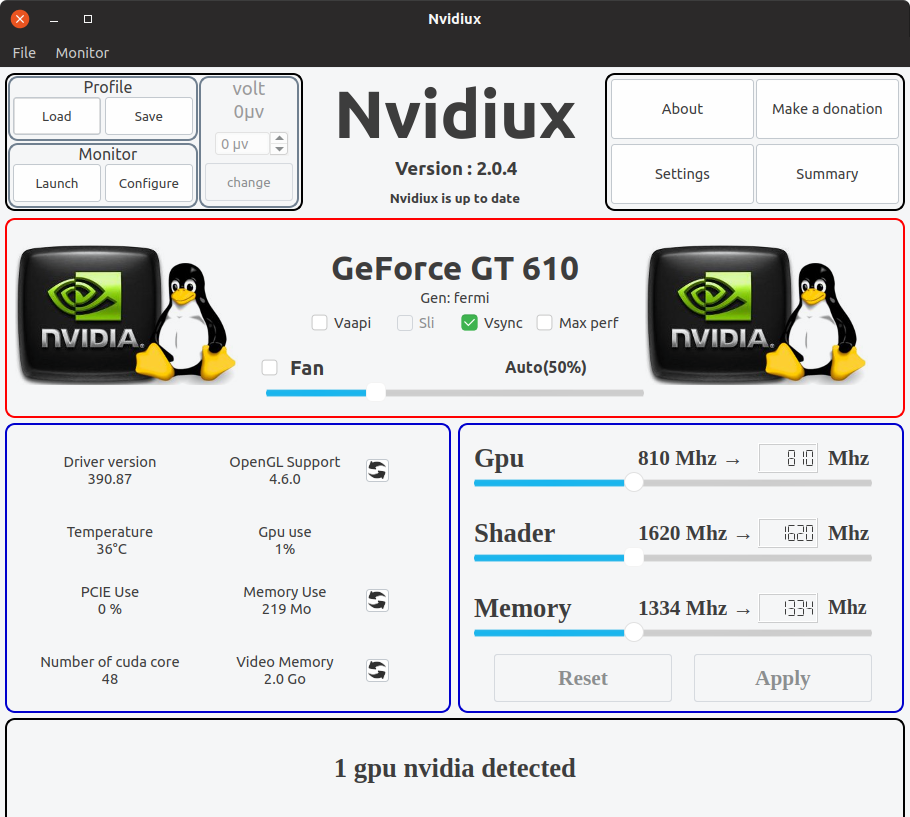Click Make a donation
Image resolution: width=910 pixels, height=817 pixels.
(827, 109)
